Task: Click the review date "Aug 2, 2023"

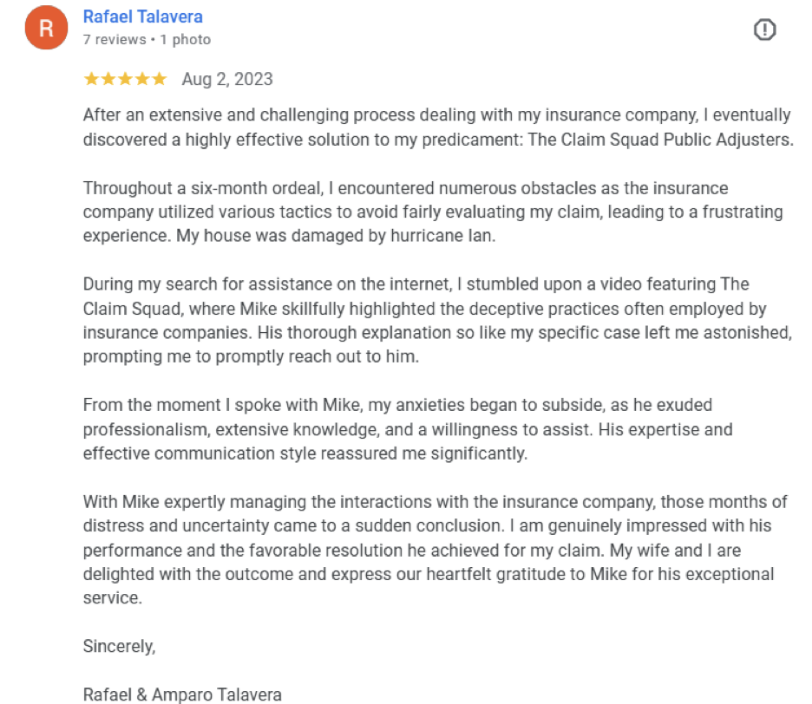Action: click(227, 79)
